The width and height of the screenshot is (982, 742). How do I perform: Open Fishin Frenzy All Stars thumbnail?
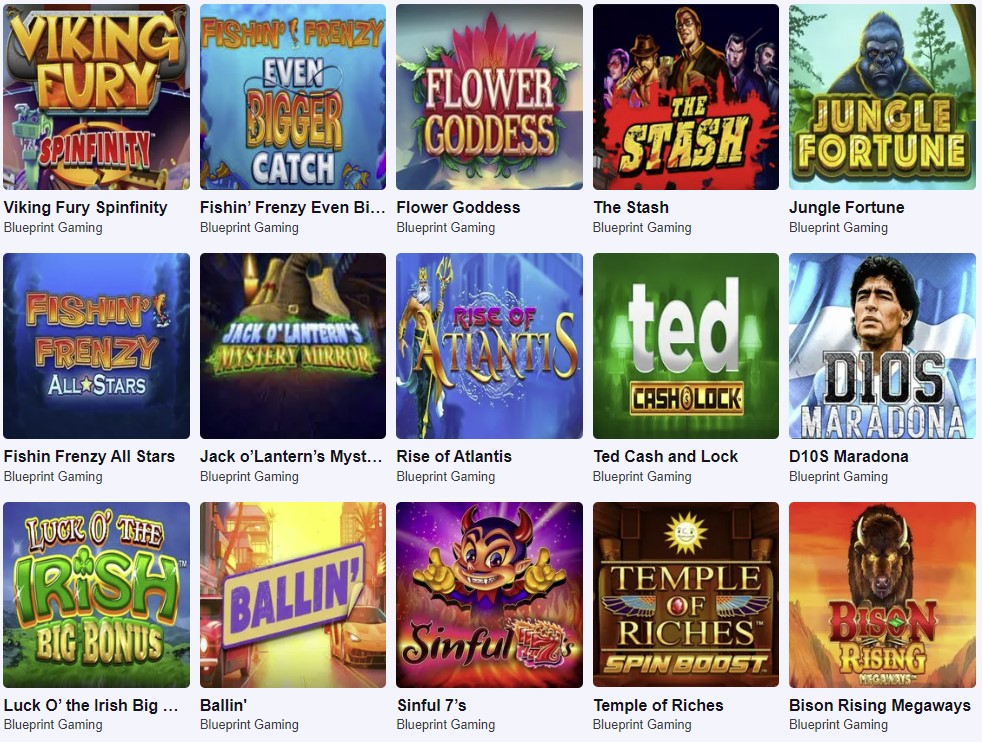(x=96, y=346)
